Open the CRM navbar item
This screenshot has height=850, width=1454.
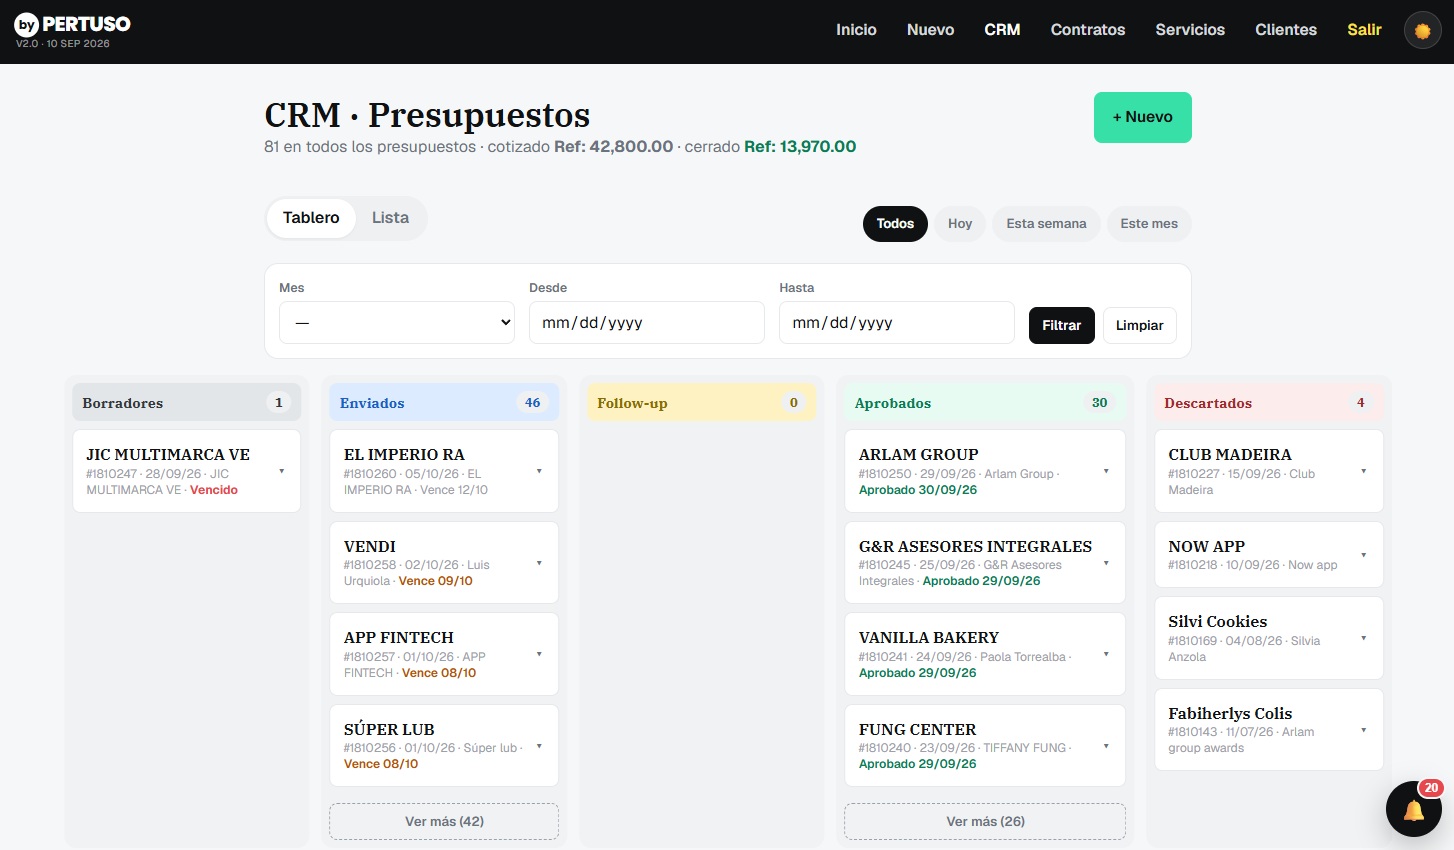pyautogui.click(x=1002, y=30)
